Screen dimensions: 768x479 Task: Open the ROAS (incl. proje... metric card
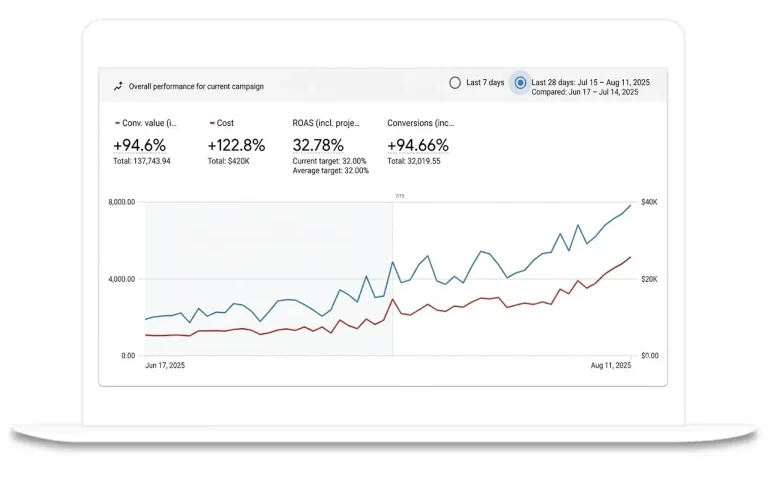[331, 146]
